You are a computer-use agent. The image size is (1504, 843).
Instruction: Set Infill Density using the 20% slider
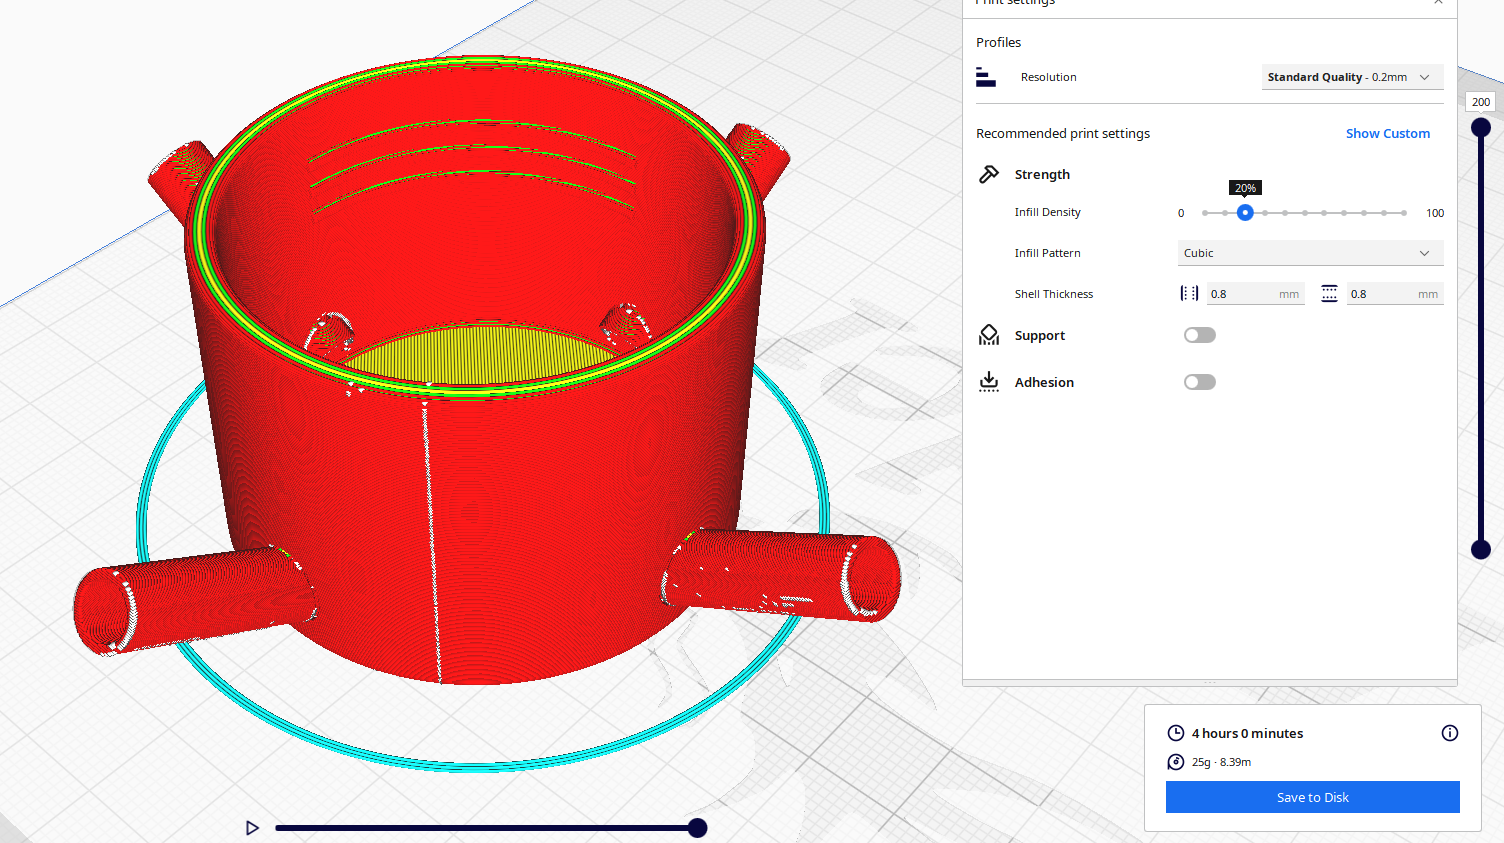(x=1245, y=212)
